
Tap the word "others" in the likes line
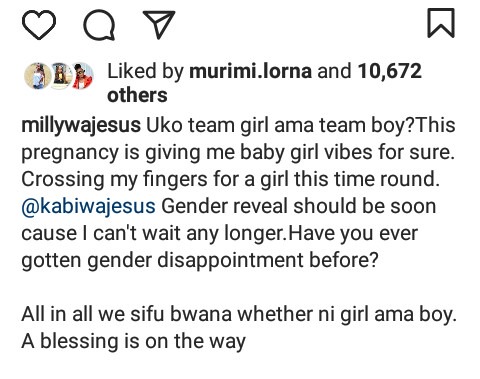[137, 95]
